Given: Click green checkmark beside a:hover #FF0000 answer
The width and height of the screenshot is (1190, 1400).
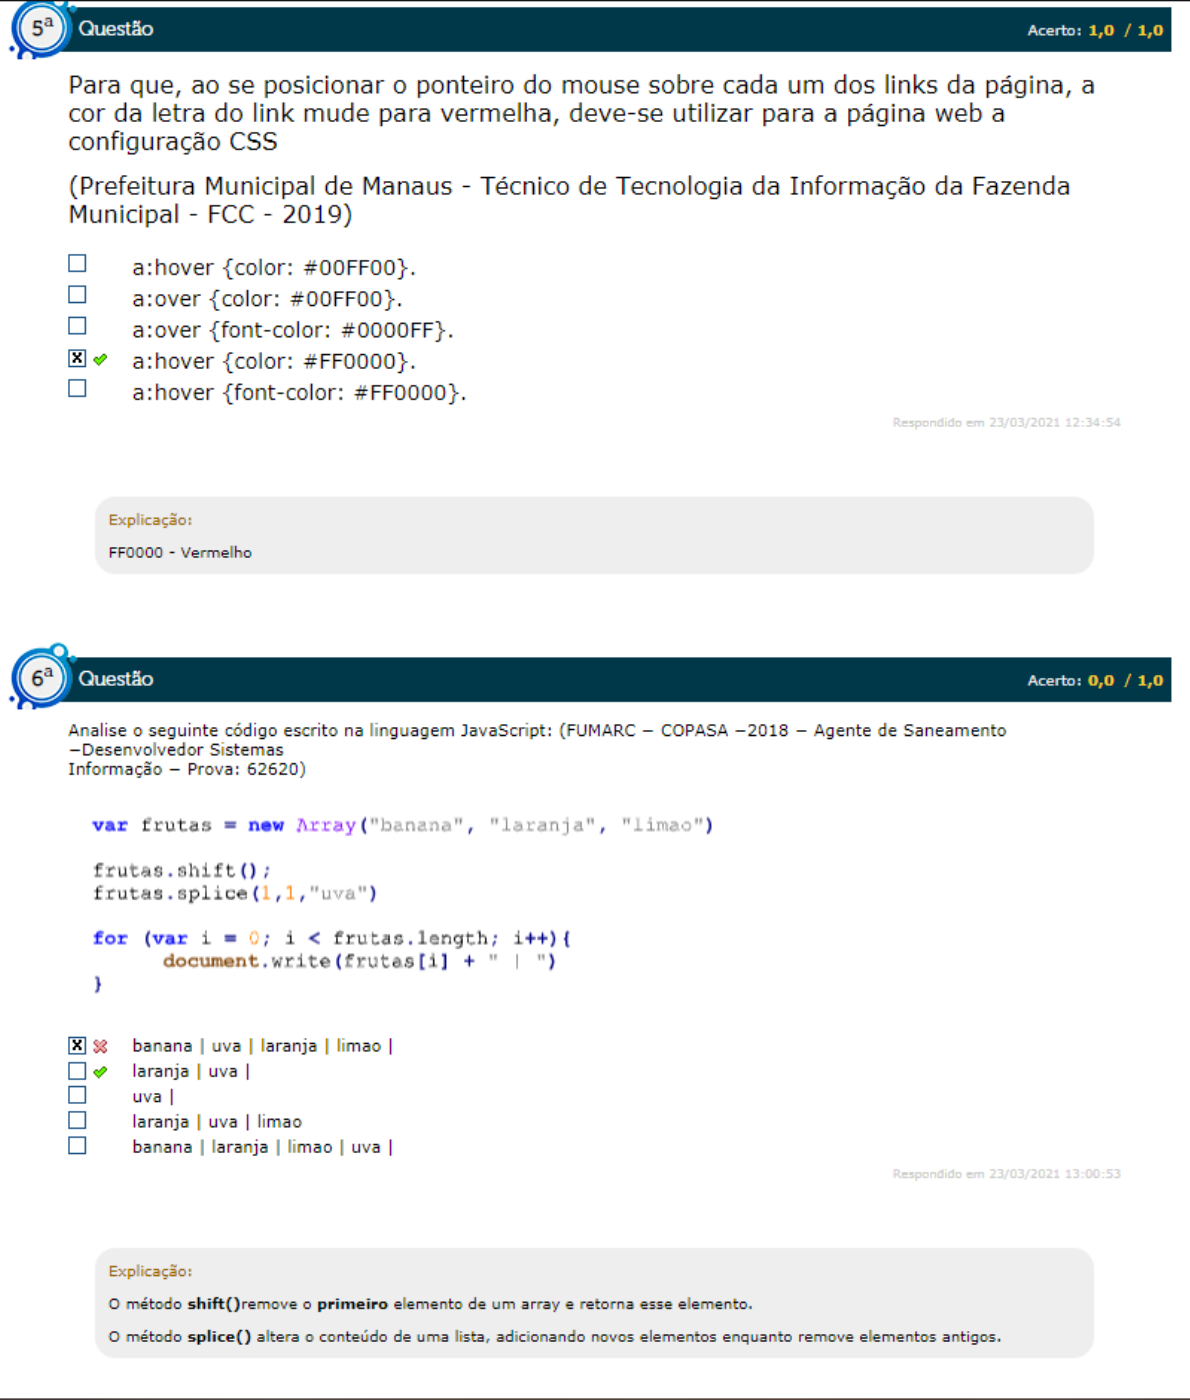Looking at the screenshot, I should (100, 360).
